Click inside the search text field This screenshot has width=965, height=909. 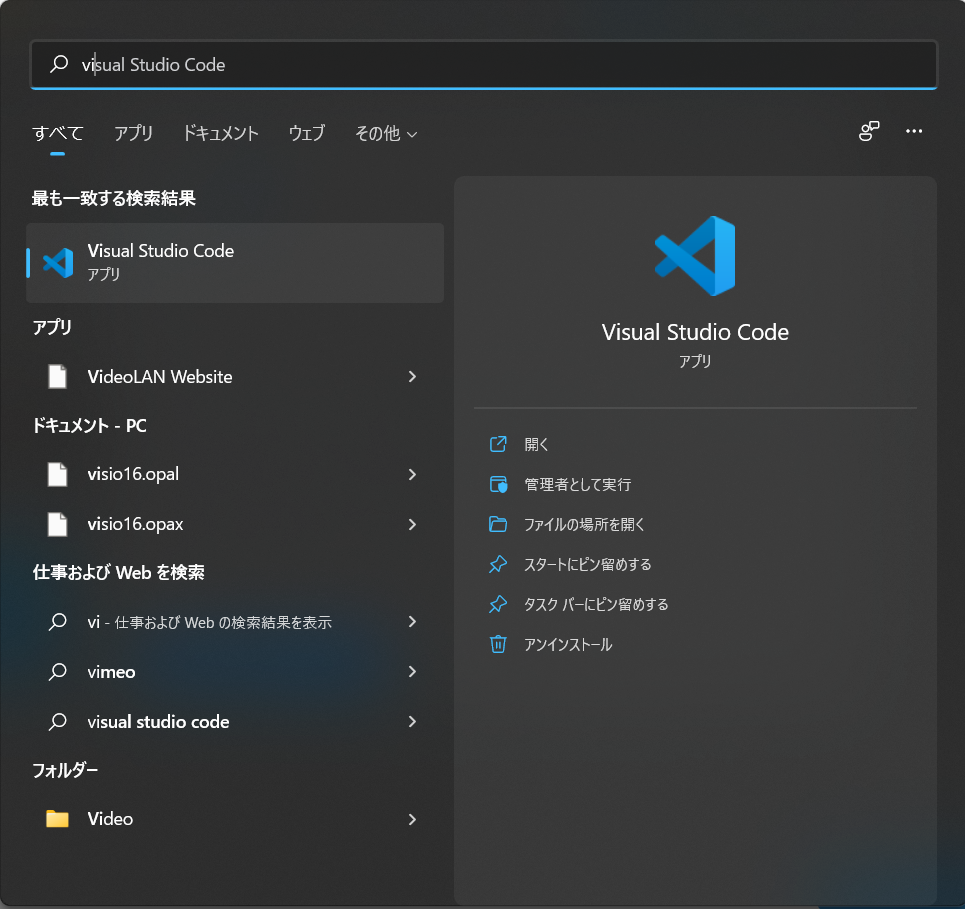point(484,65)
